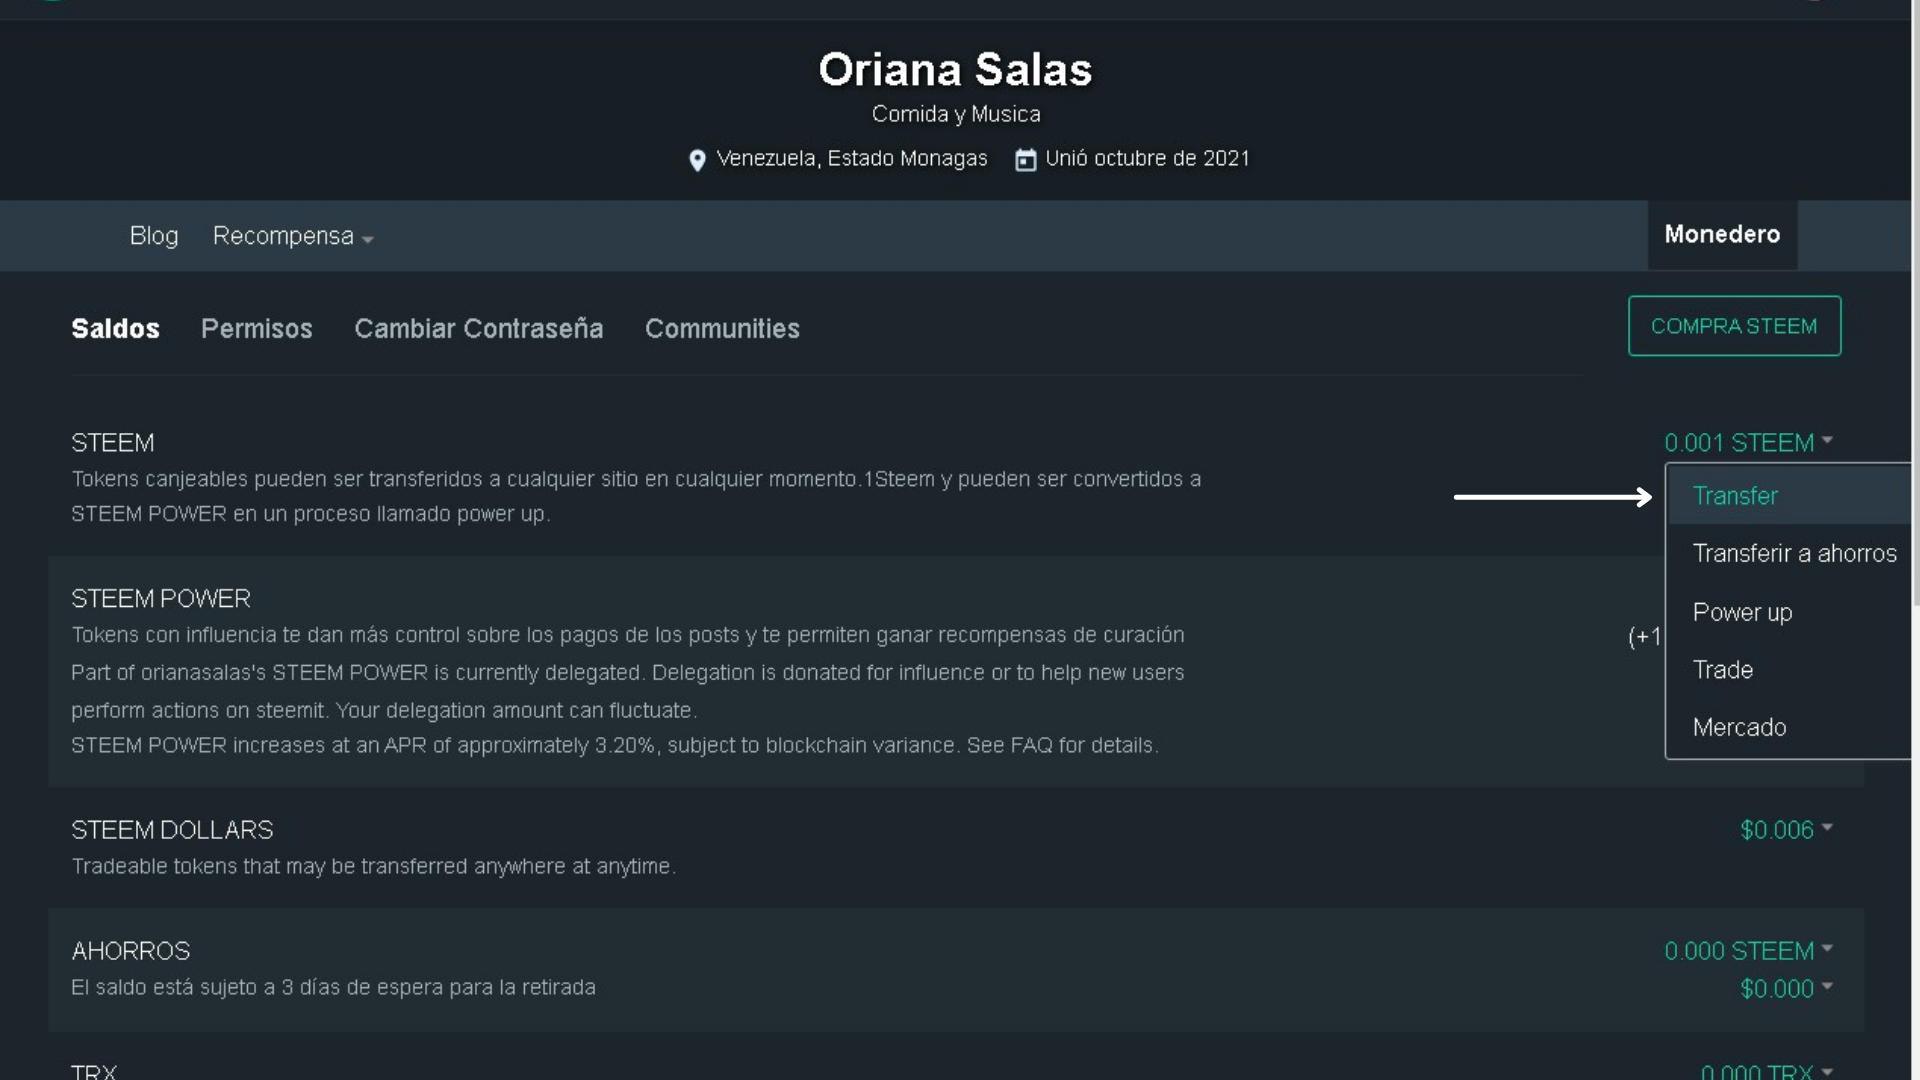Open Mercado from the menu
Image resolution: width=1920 pixels, height=1080 pixels.
click(x=1739, y=728)
